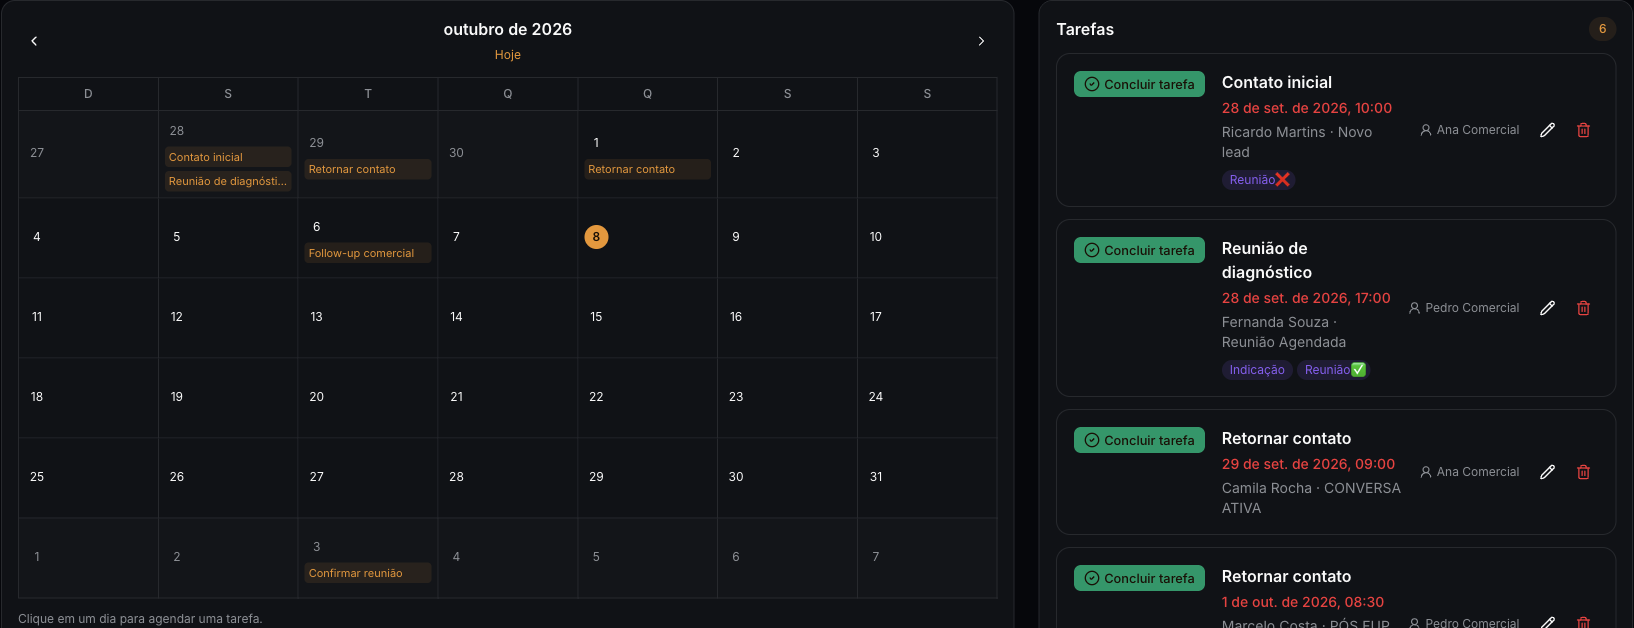Click the date 28 de set. de 2026, 17:00
This screenshot has height=628, width=1634.
1306,298
